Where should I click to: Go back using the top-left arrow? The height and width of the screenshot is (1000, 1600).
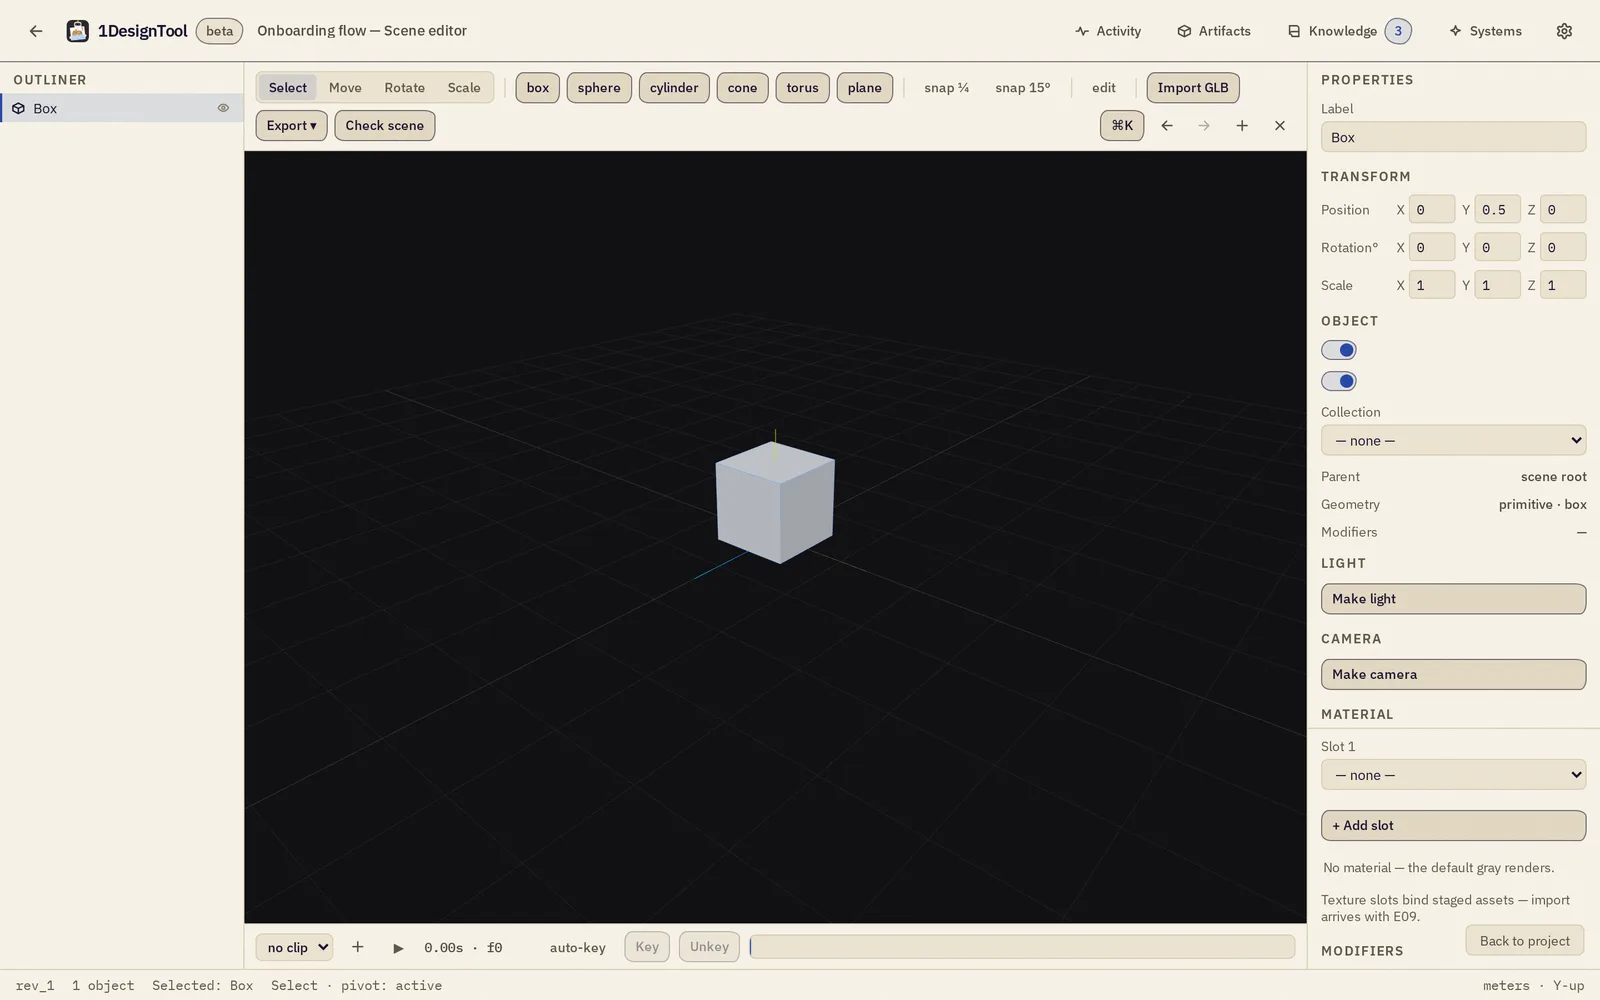point(36,31)
